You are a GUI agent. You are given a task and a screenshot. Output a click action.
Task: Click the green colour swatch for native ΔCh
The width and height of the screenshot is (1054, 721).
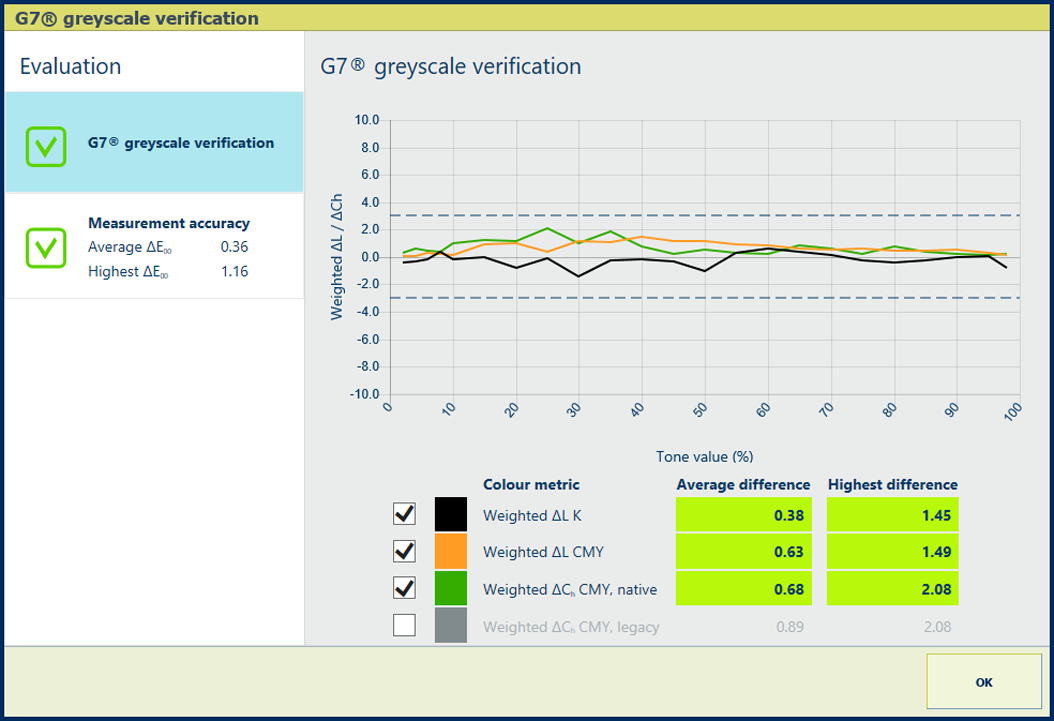[450, 588]
